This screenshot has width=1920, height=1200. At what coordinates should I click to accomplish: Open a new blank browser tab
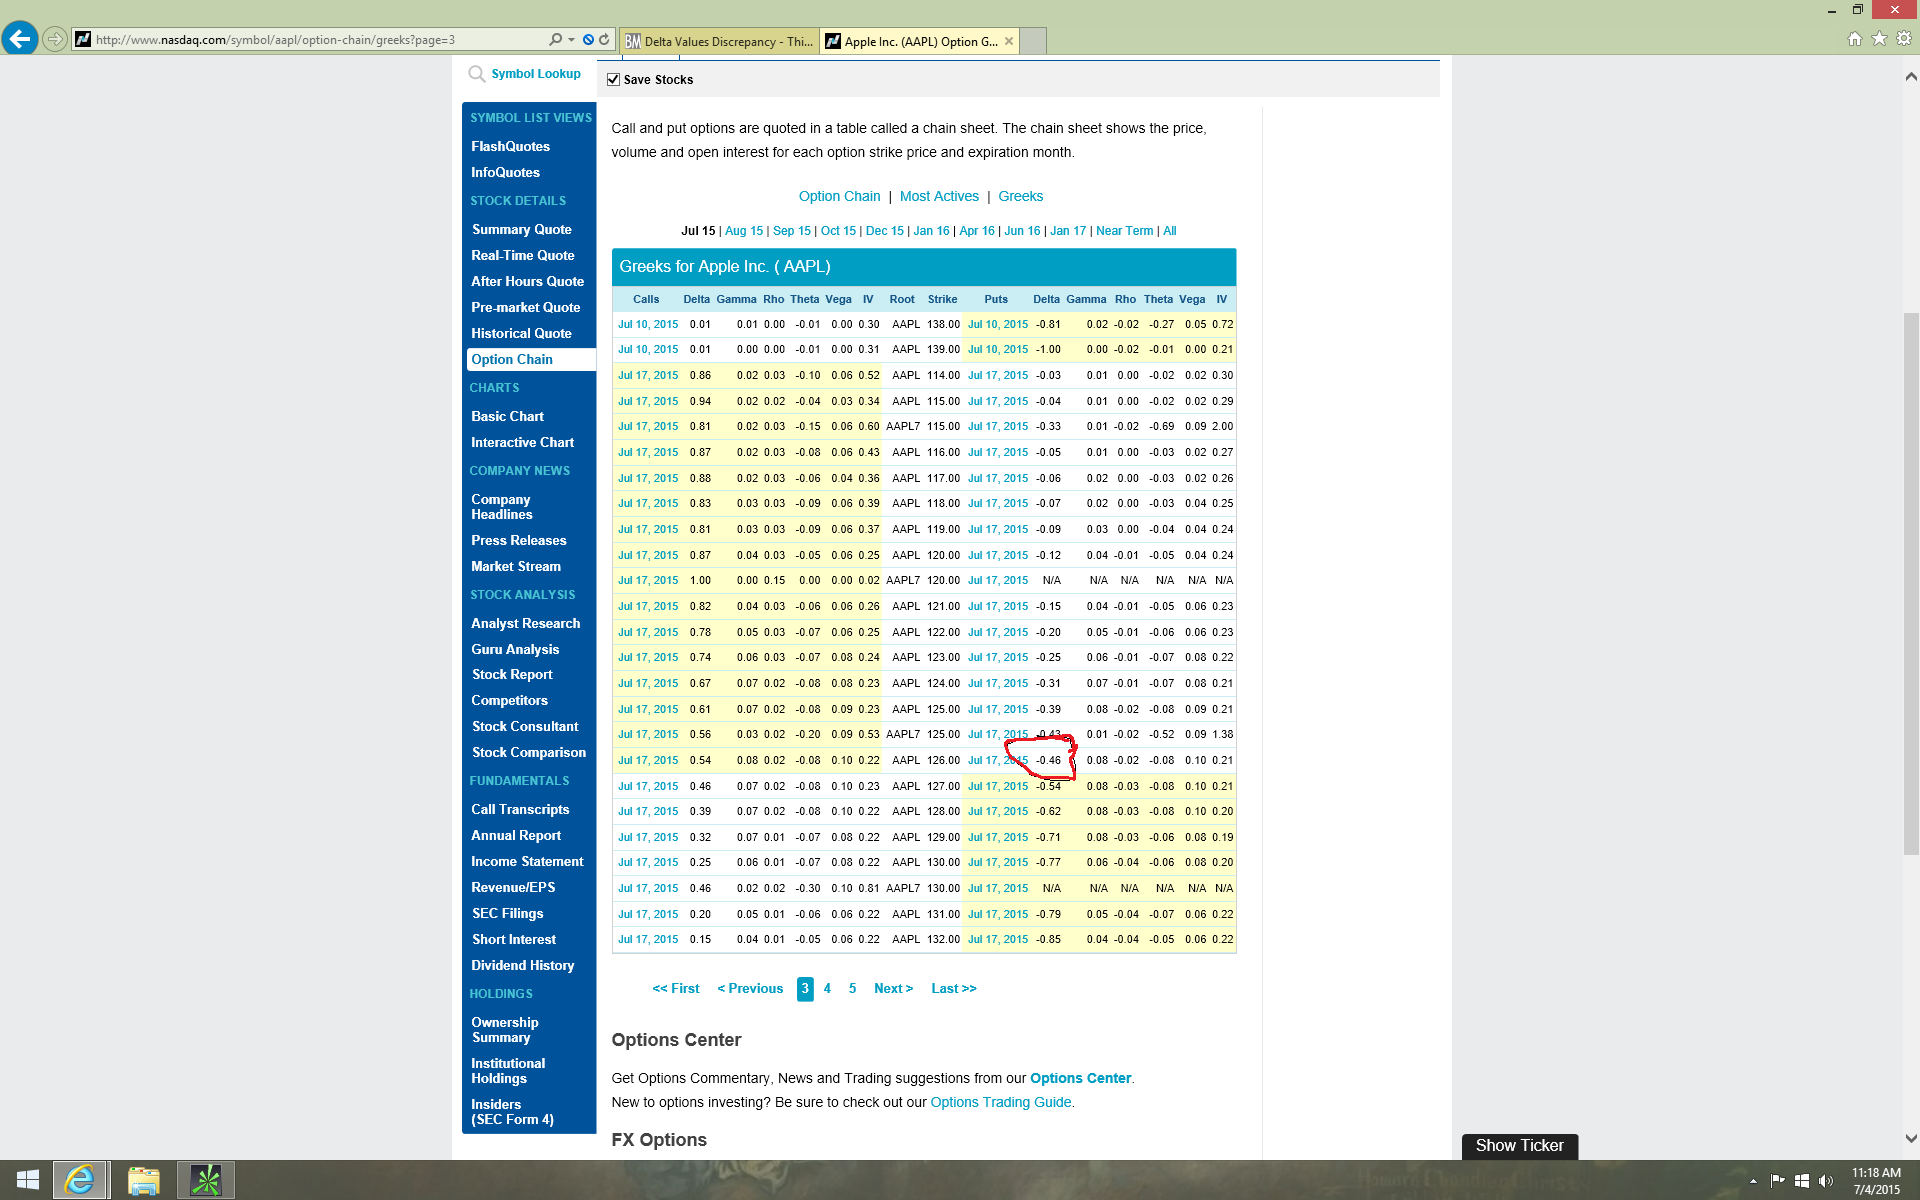click(1033, 41)
